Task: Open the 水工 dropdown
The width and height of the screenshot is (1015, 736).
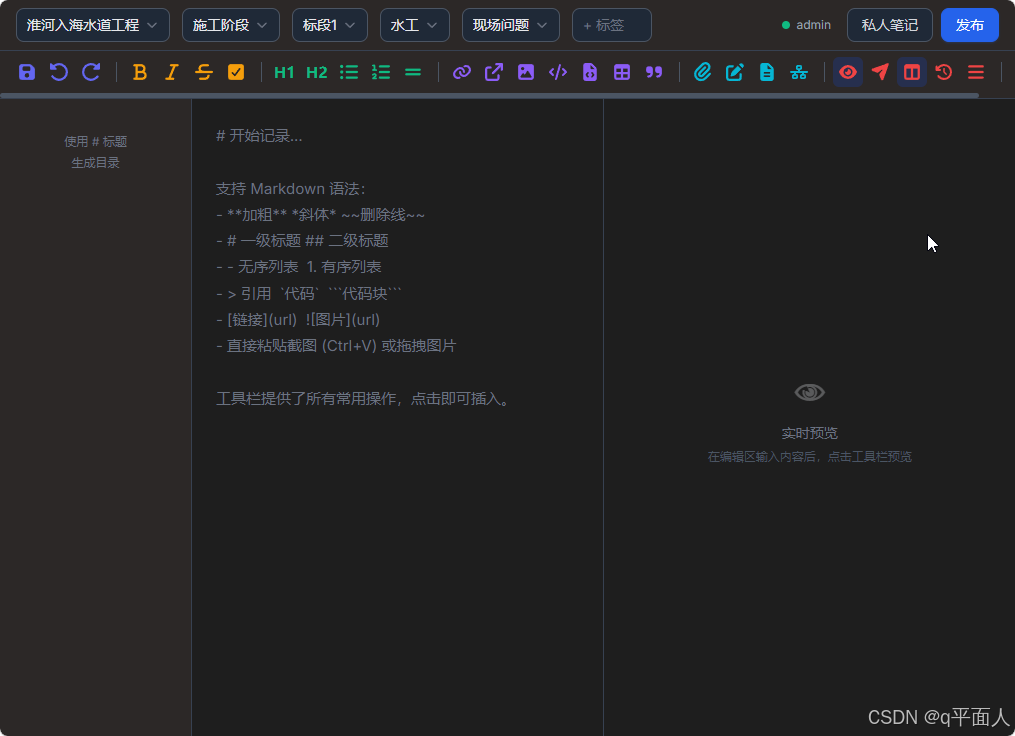Action: (414, 25)
